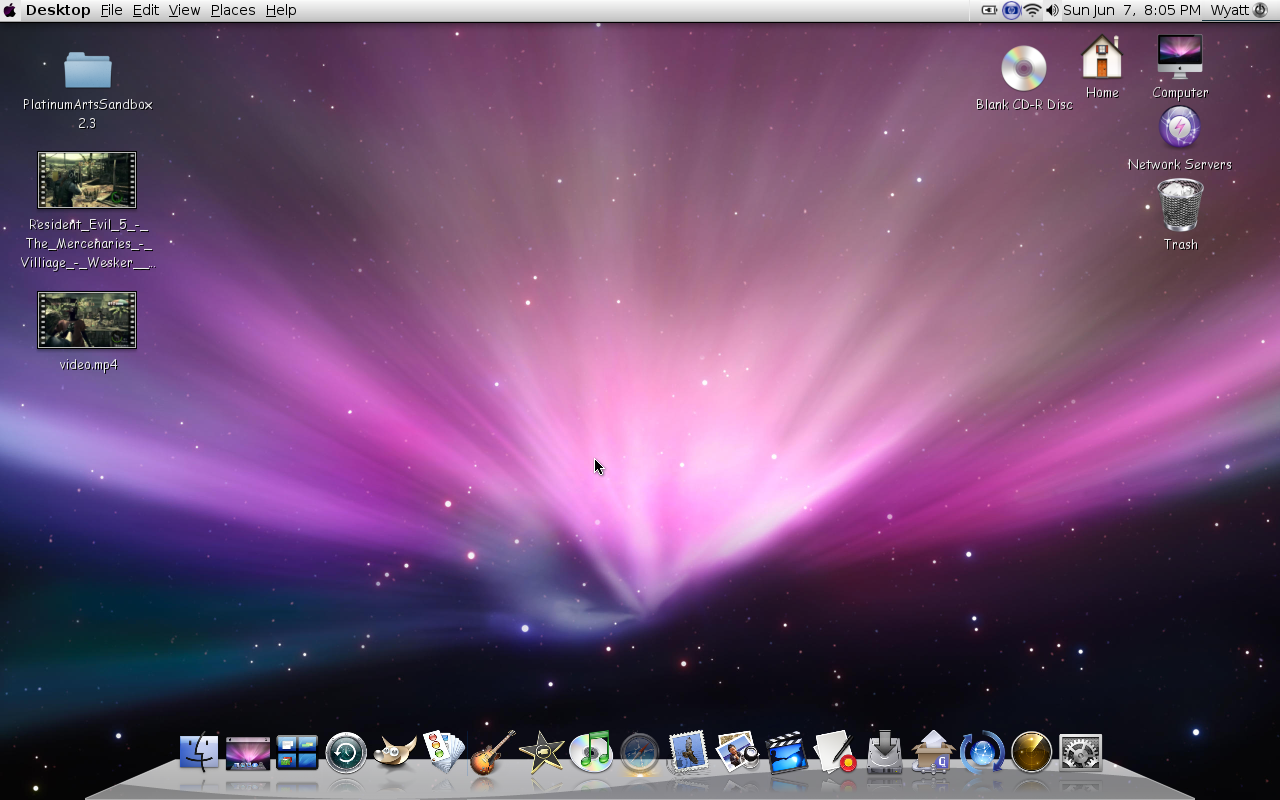Open Mail stamp icon in dock
The height and width of the screenshot is (800, 1280).
688,752
